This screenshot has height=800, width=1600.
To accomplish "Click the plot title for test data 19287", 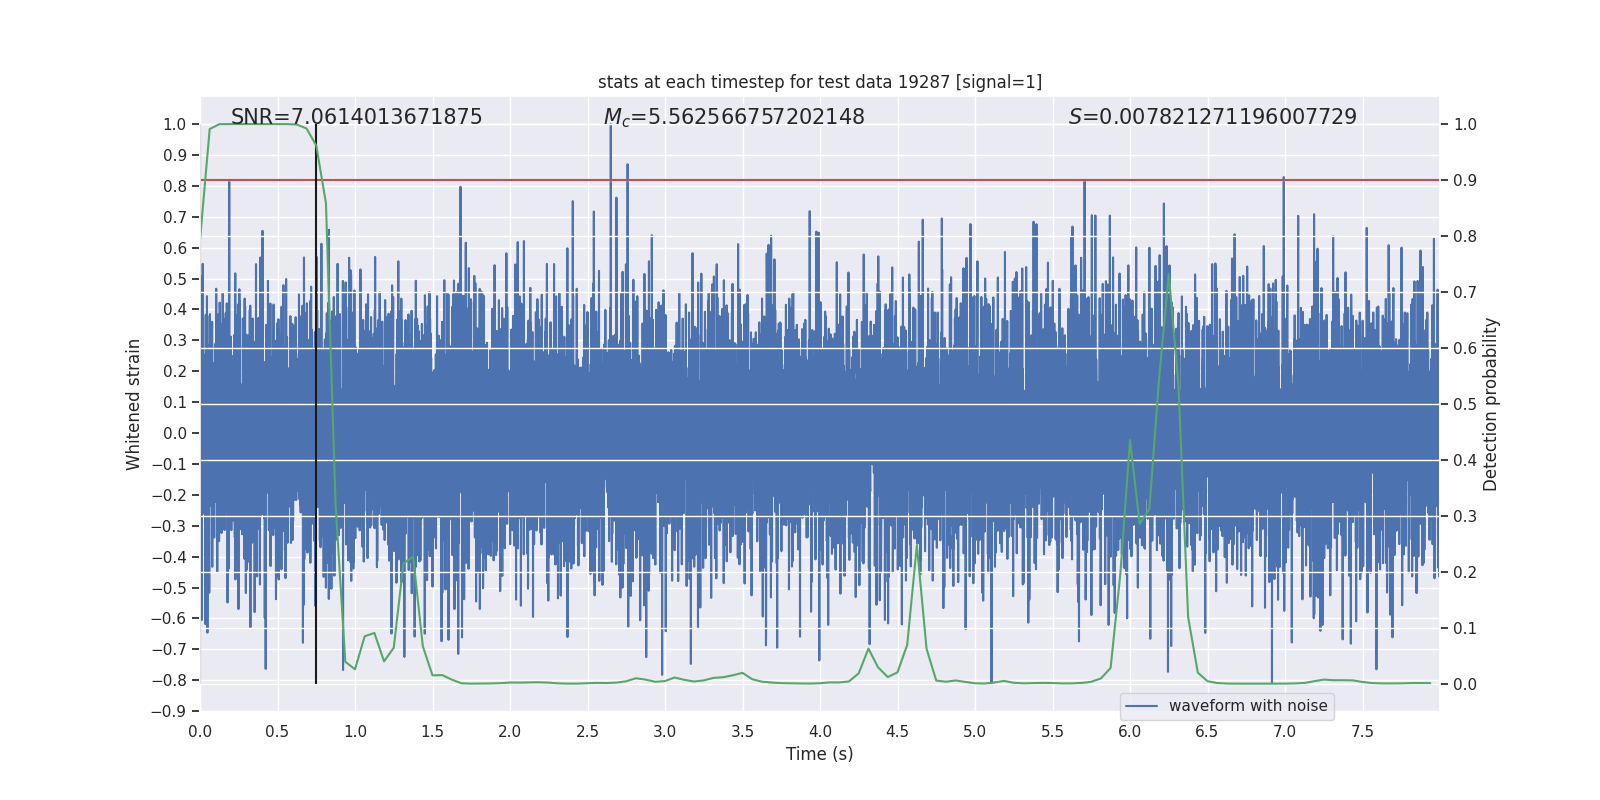I will click(819, 82).
